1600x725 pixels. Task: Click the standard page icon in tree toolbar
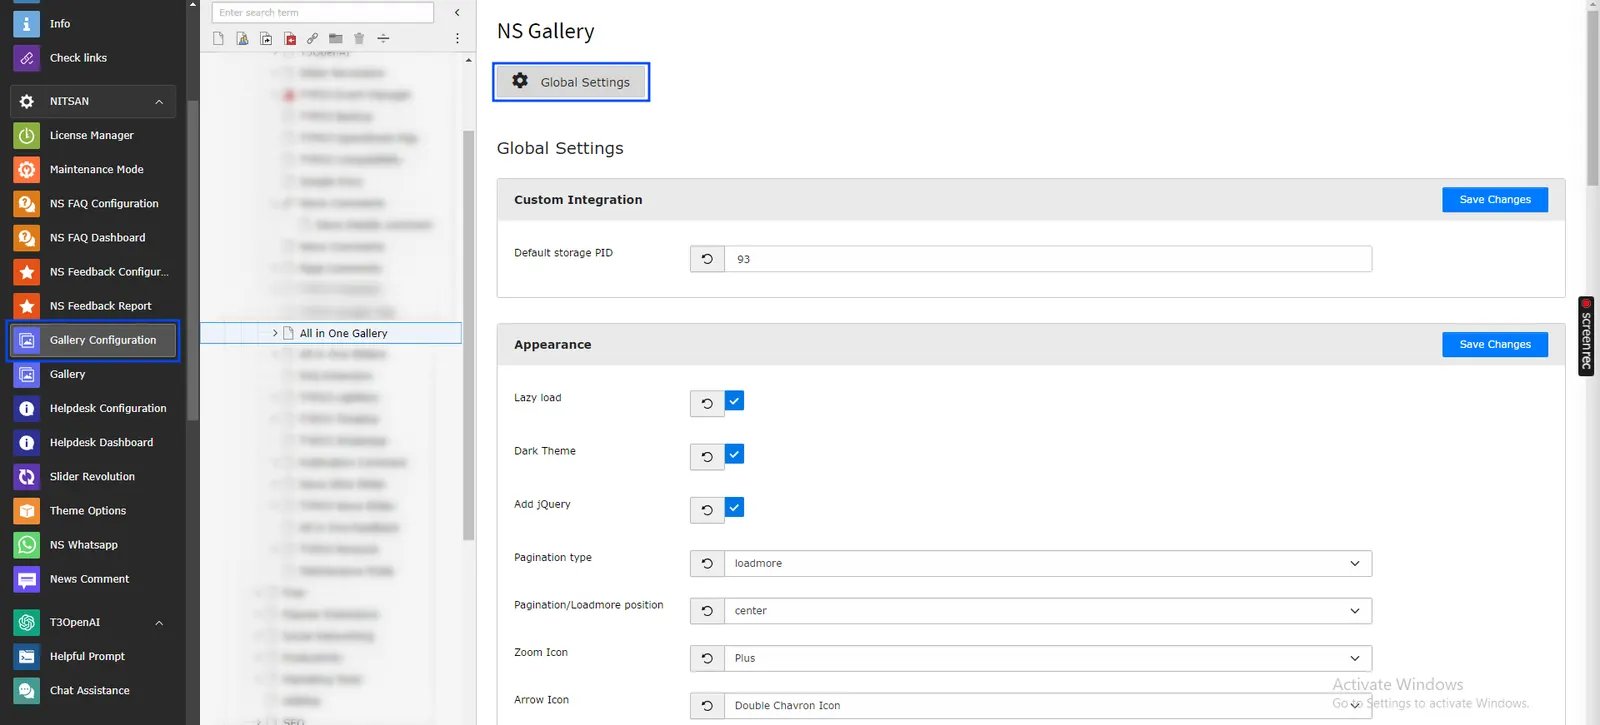click(x=218, y=39)
